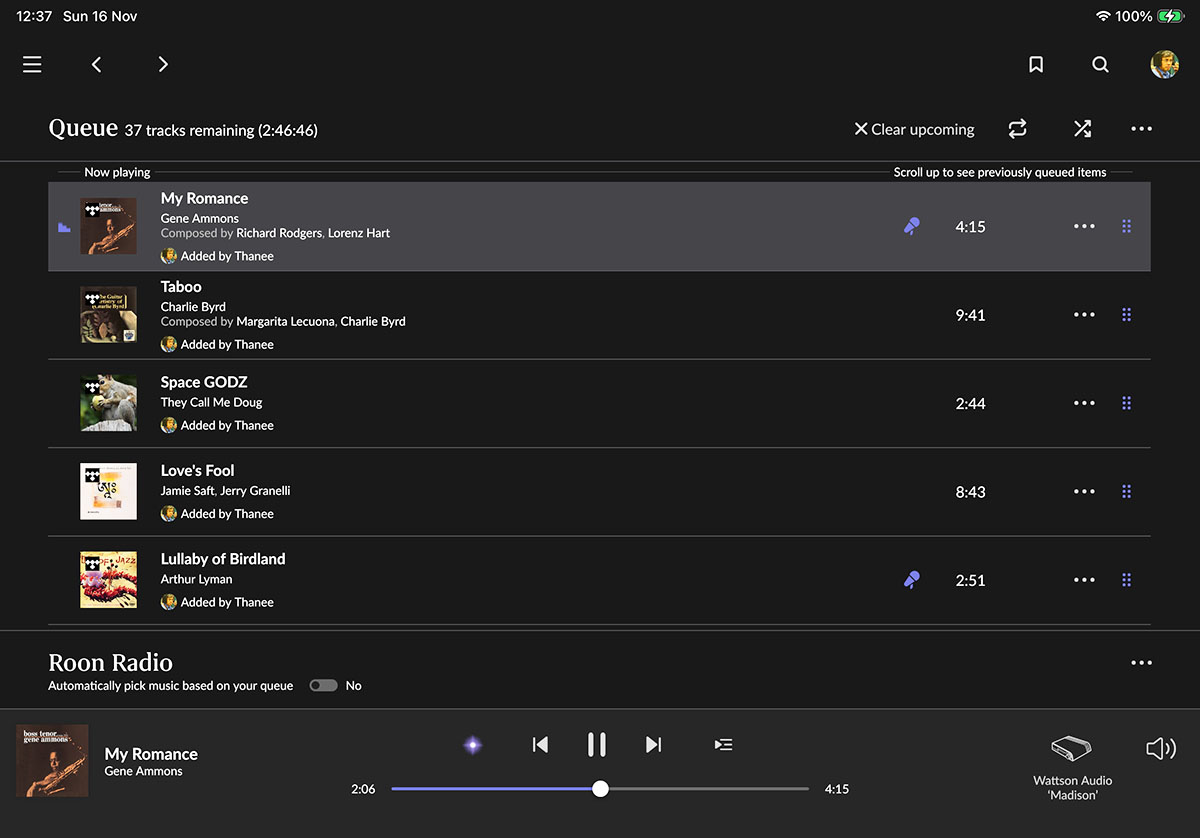Open Charlie Byrd artist link under Taboo

tap(193, 307)
